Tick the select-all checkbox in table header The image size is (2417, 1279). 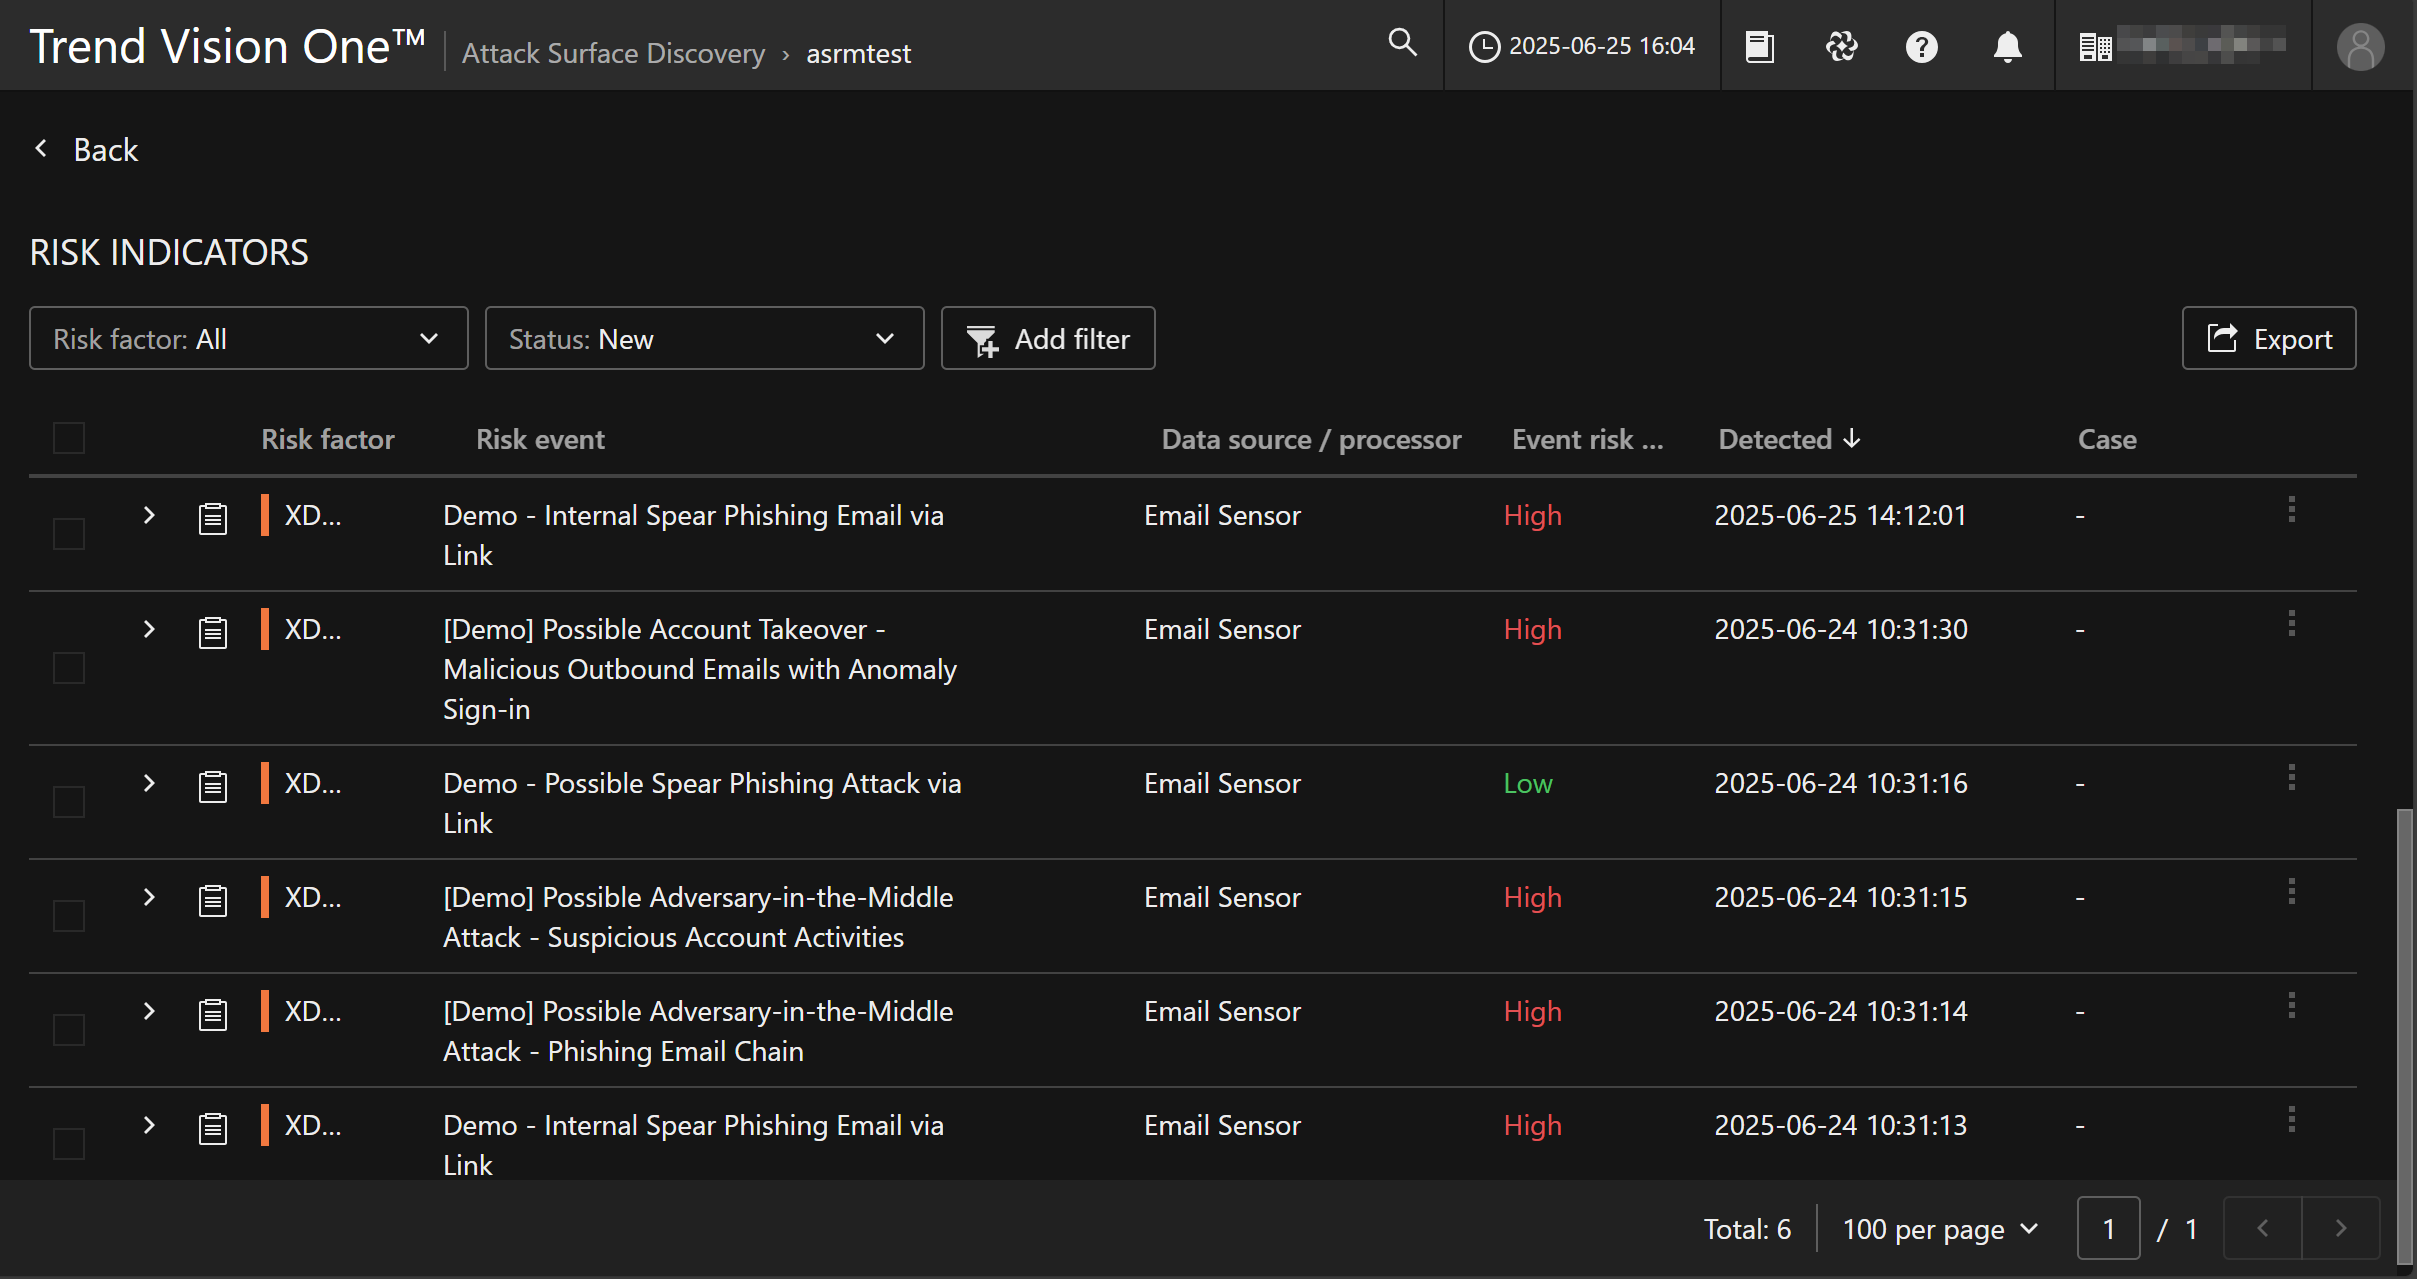point(69,438)
